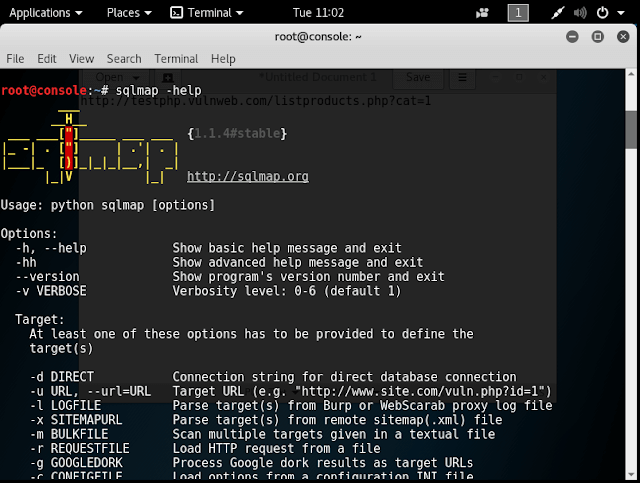Screen dimensions: 640x483
Task: Open the hamburger menu in text editor
Action: pos(462,77)
